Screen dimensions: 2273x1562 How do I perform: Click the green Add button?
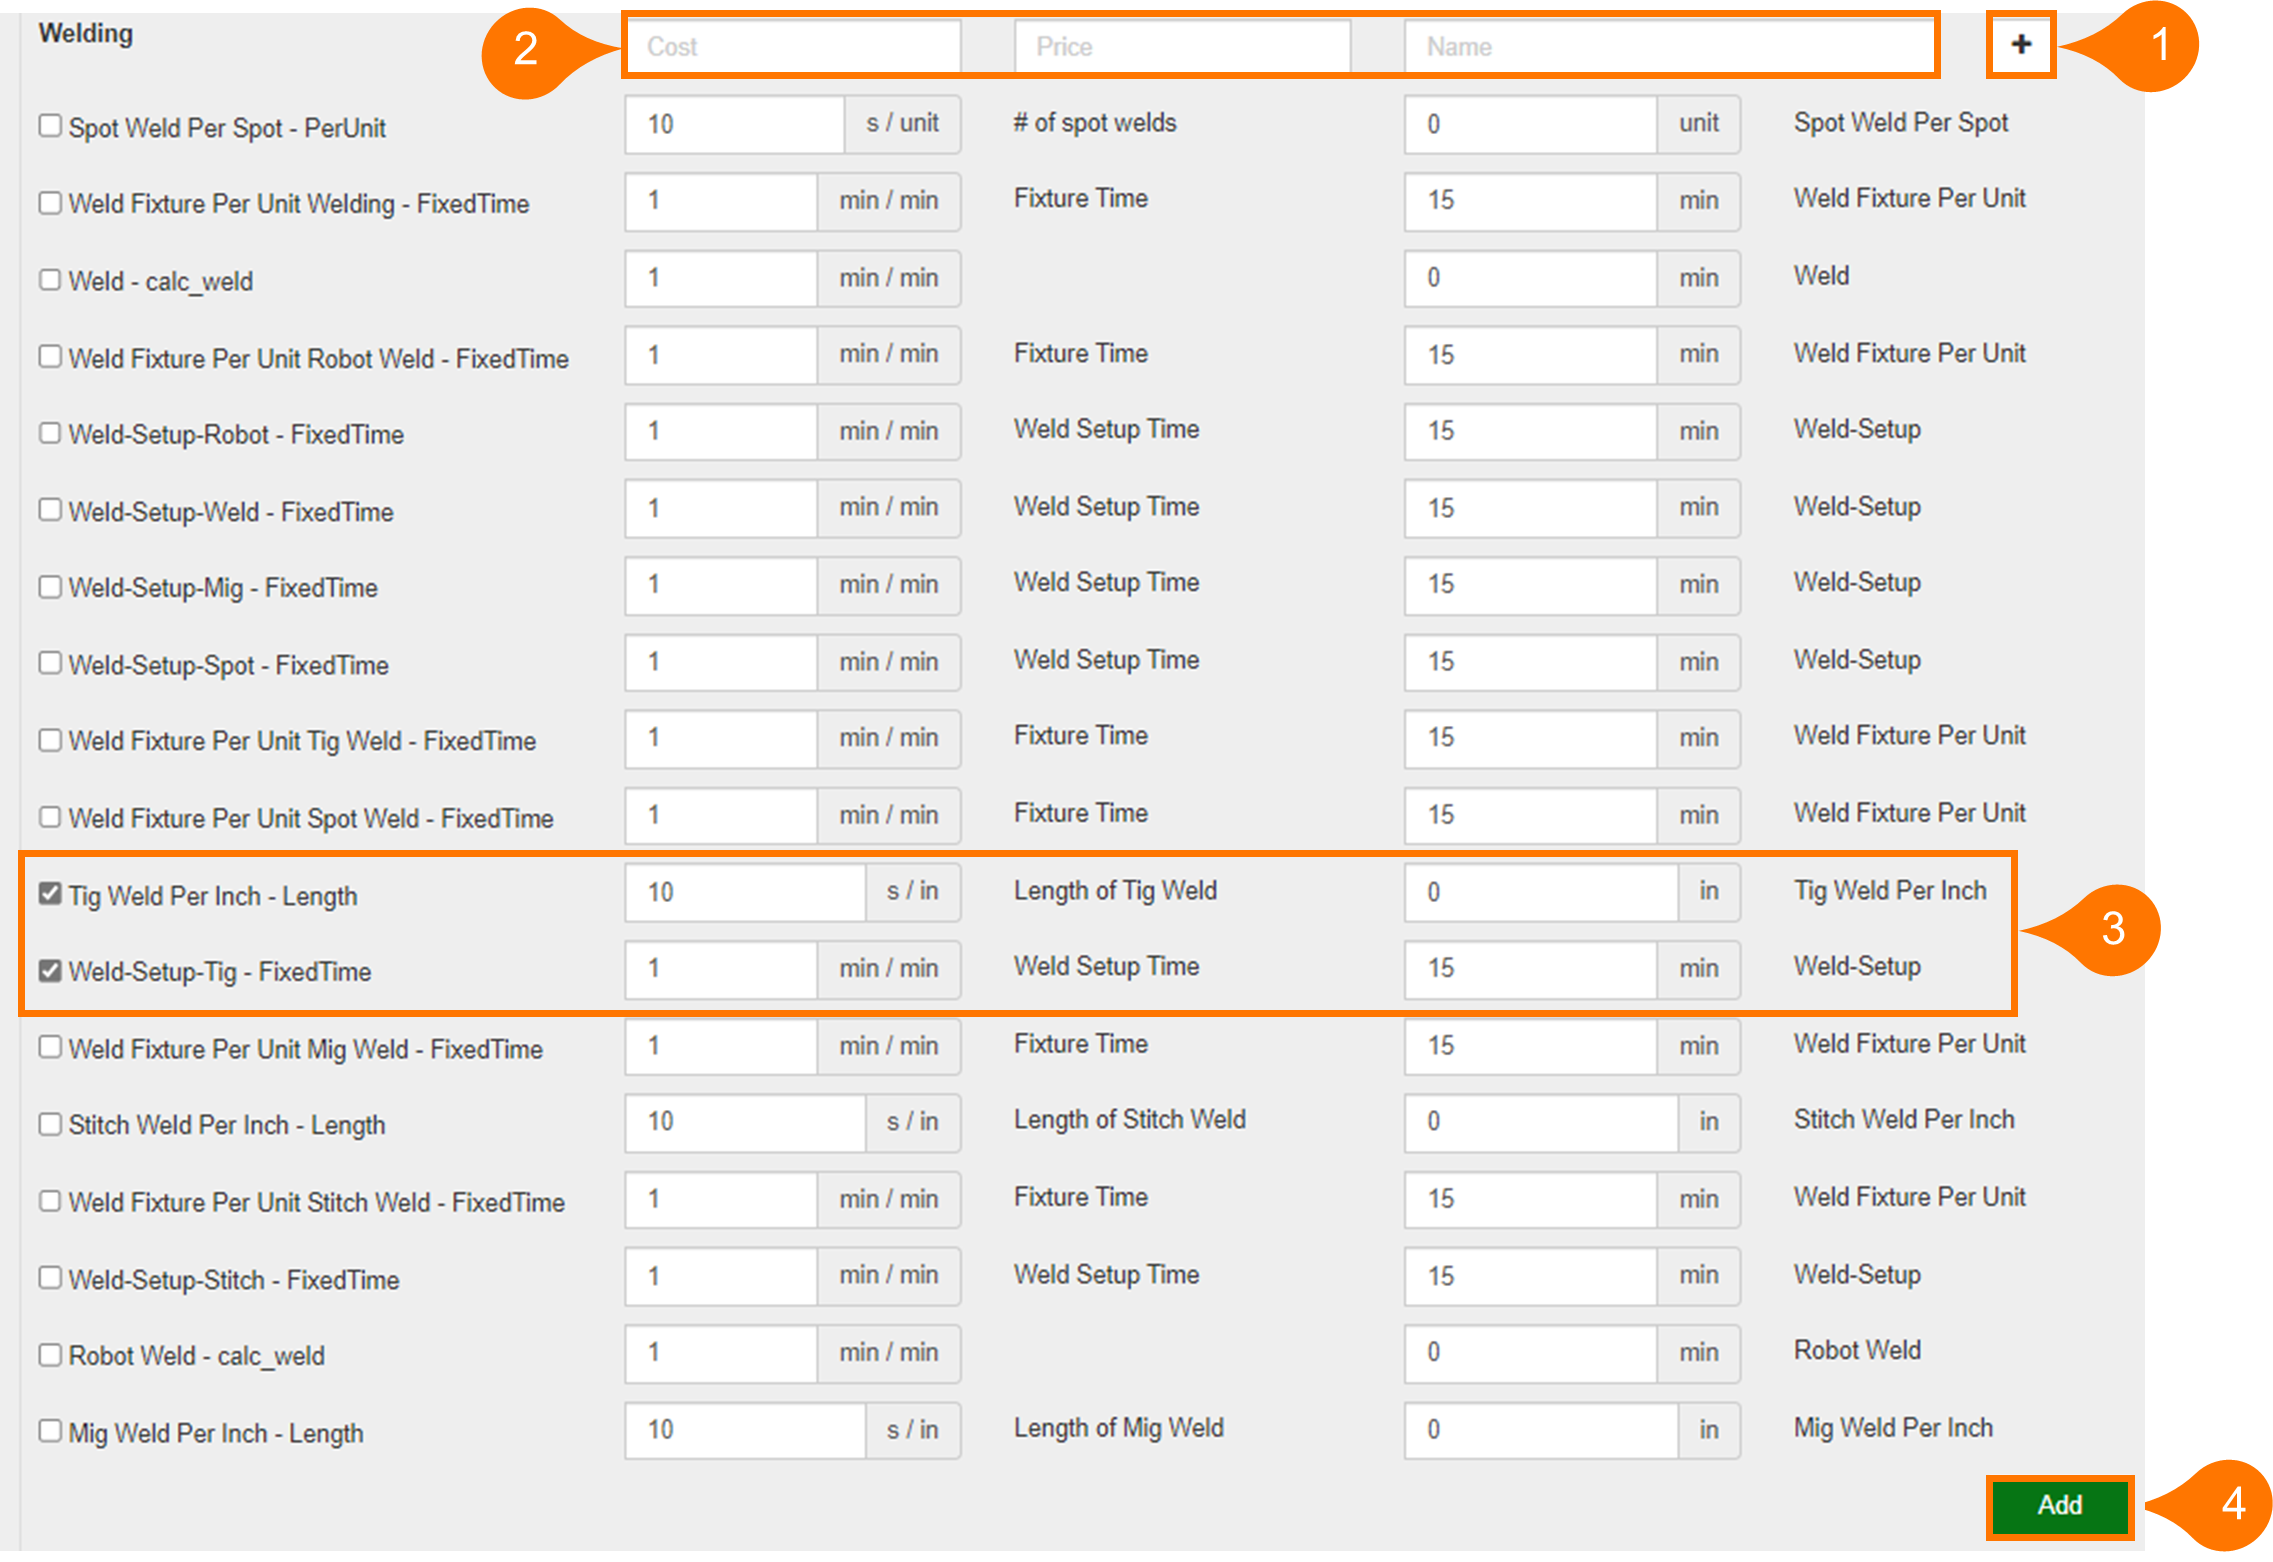(2059, 1506)
